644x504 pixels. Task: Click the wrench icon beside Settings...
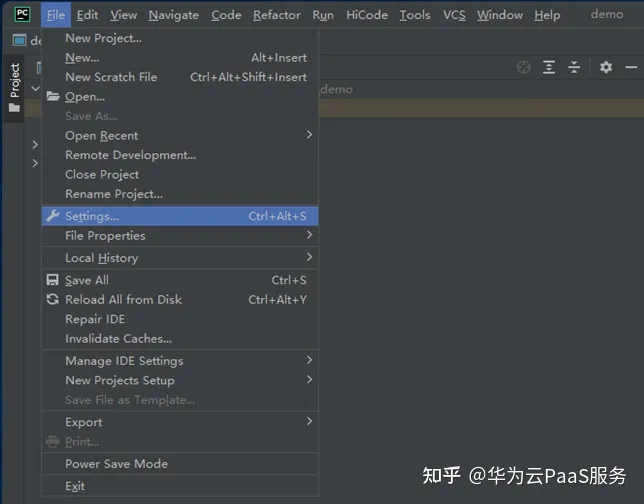tap(53, 216)
